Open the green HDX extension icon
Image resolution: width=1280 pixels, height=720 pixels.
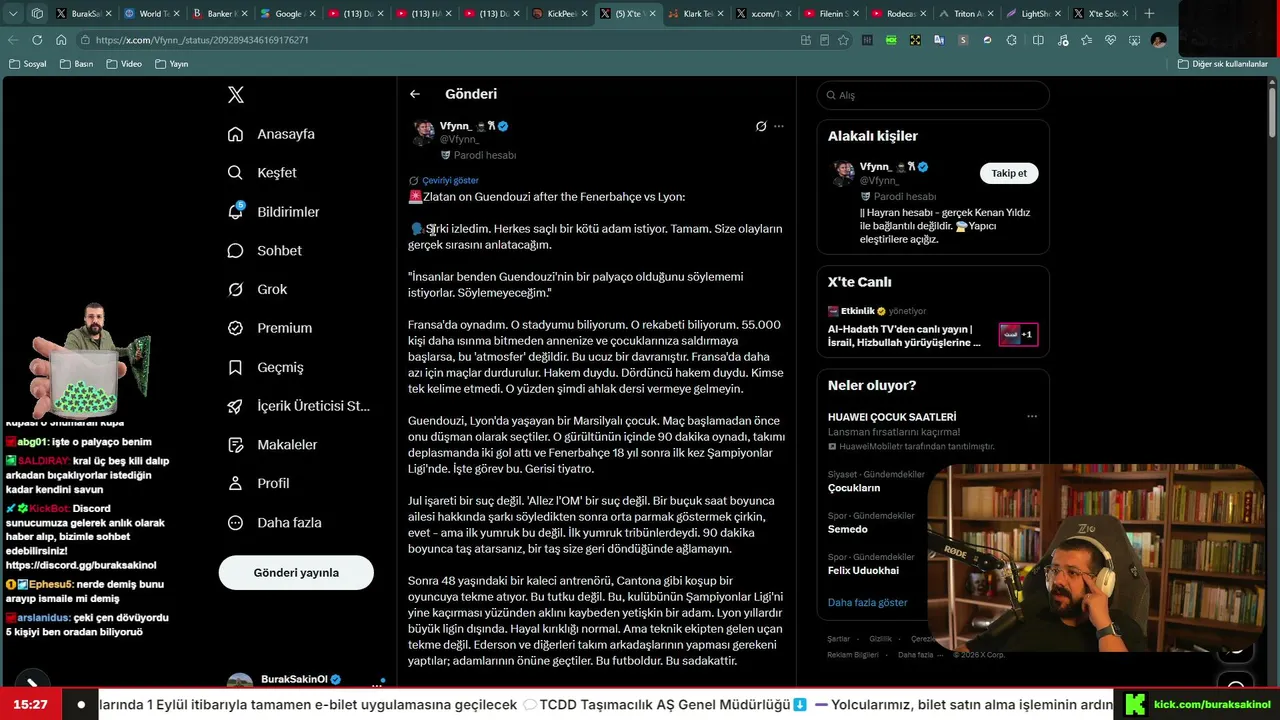(x=891, y=40)
